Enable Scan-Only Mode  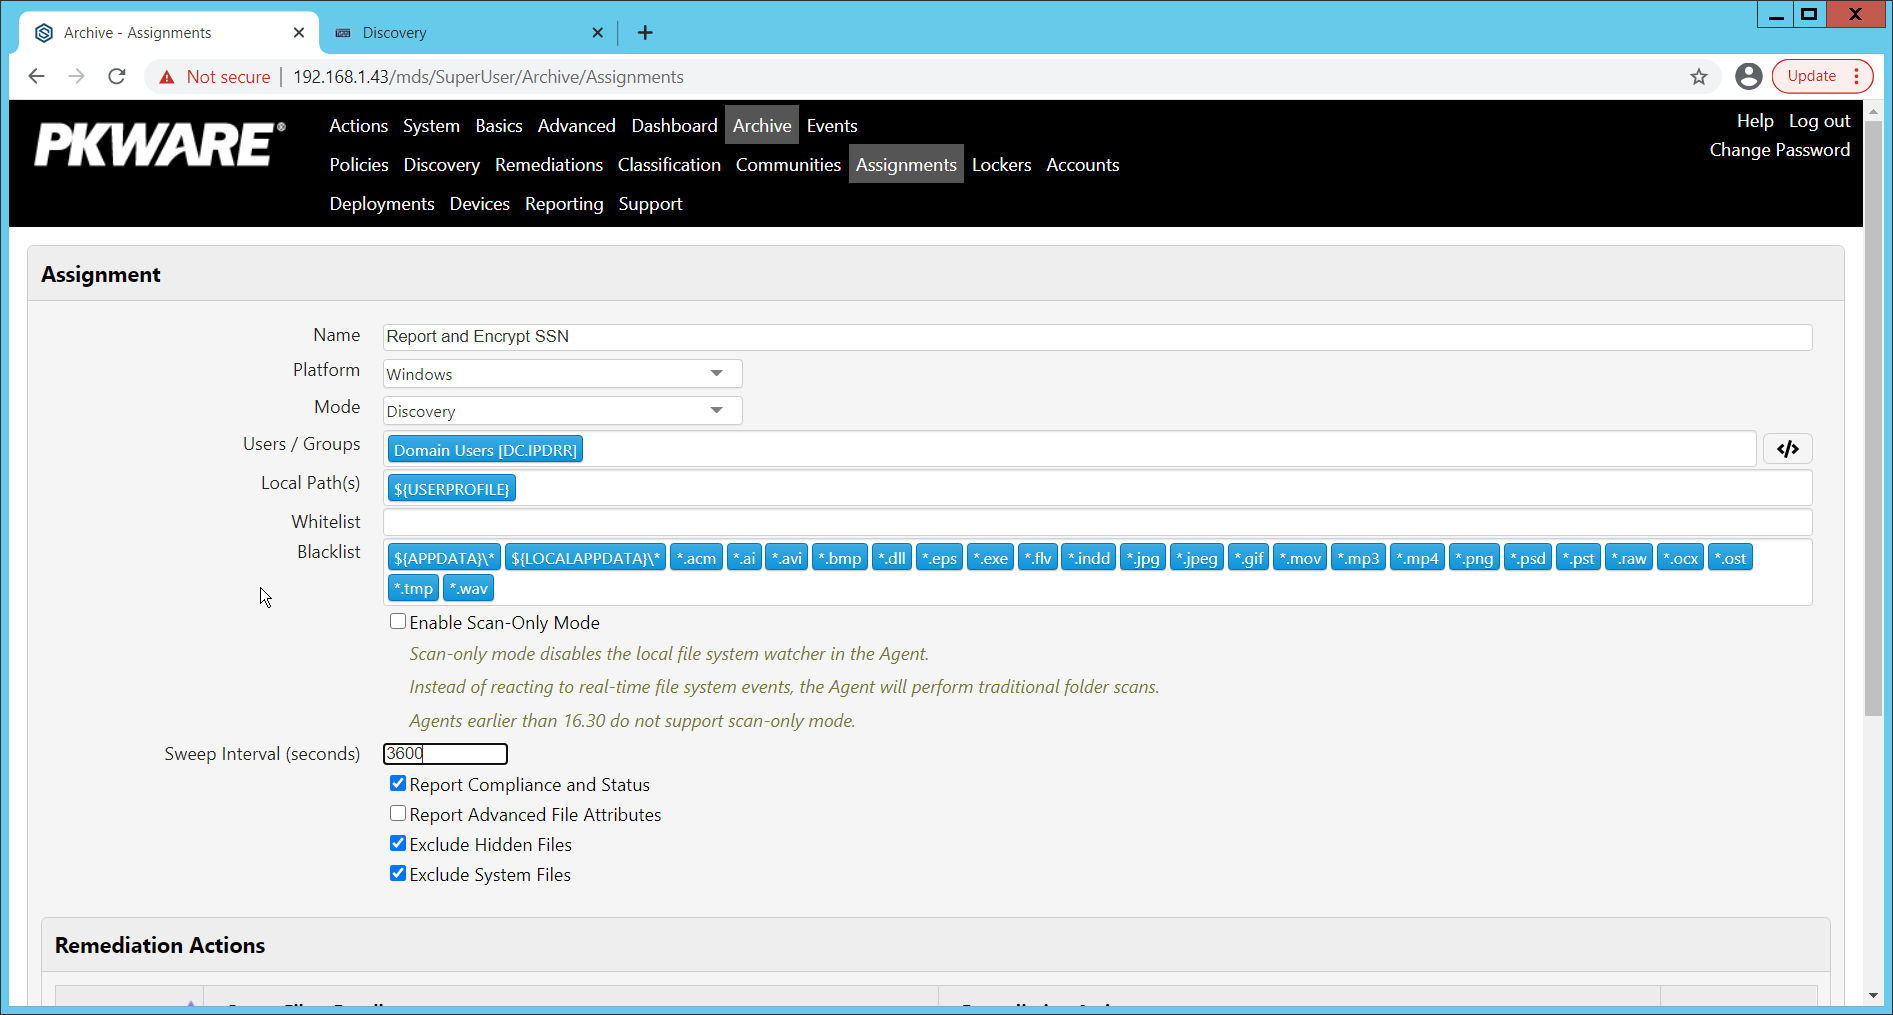(x=398, y=621)
